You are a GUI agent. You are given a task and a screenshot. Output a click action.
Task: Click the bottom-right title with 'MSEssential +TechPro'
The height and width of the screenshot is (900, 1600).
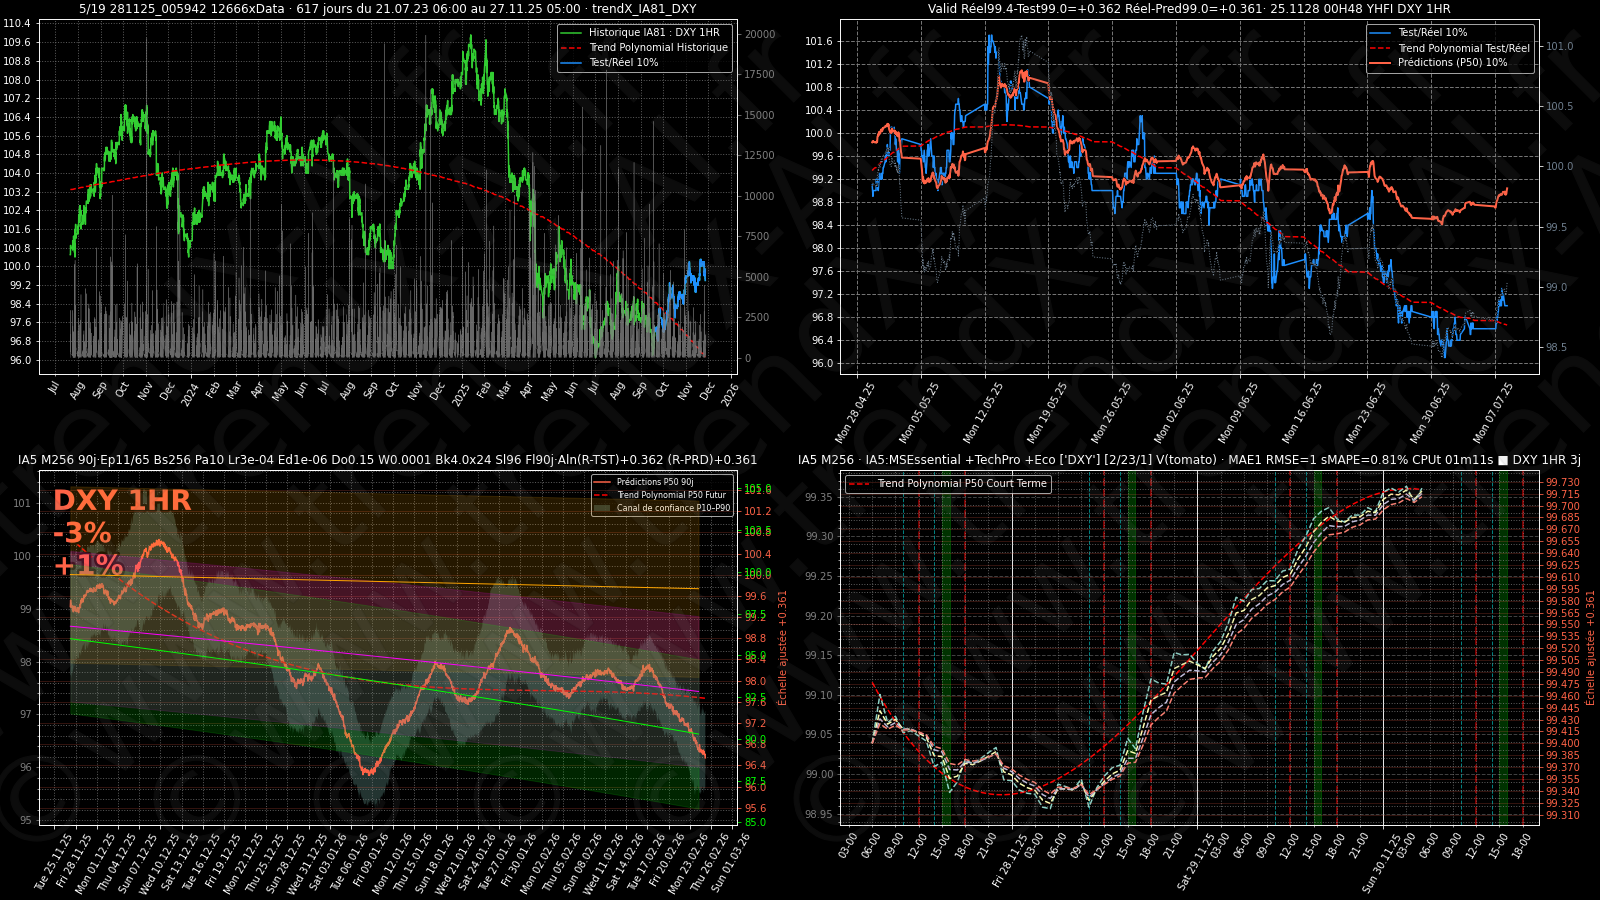point(1189,460)
